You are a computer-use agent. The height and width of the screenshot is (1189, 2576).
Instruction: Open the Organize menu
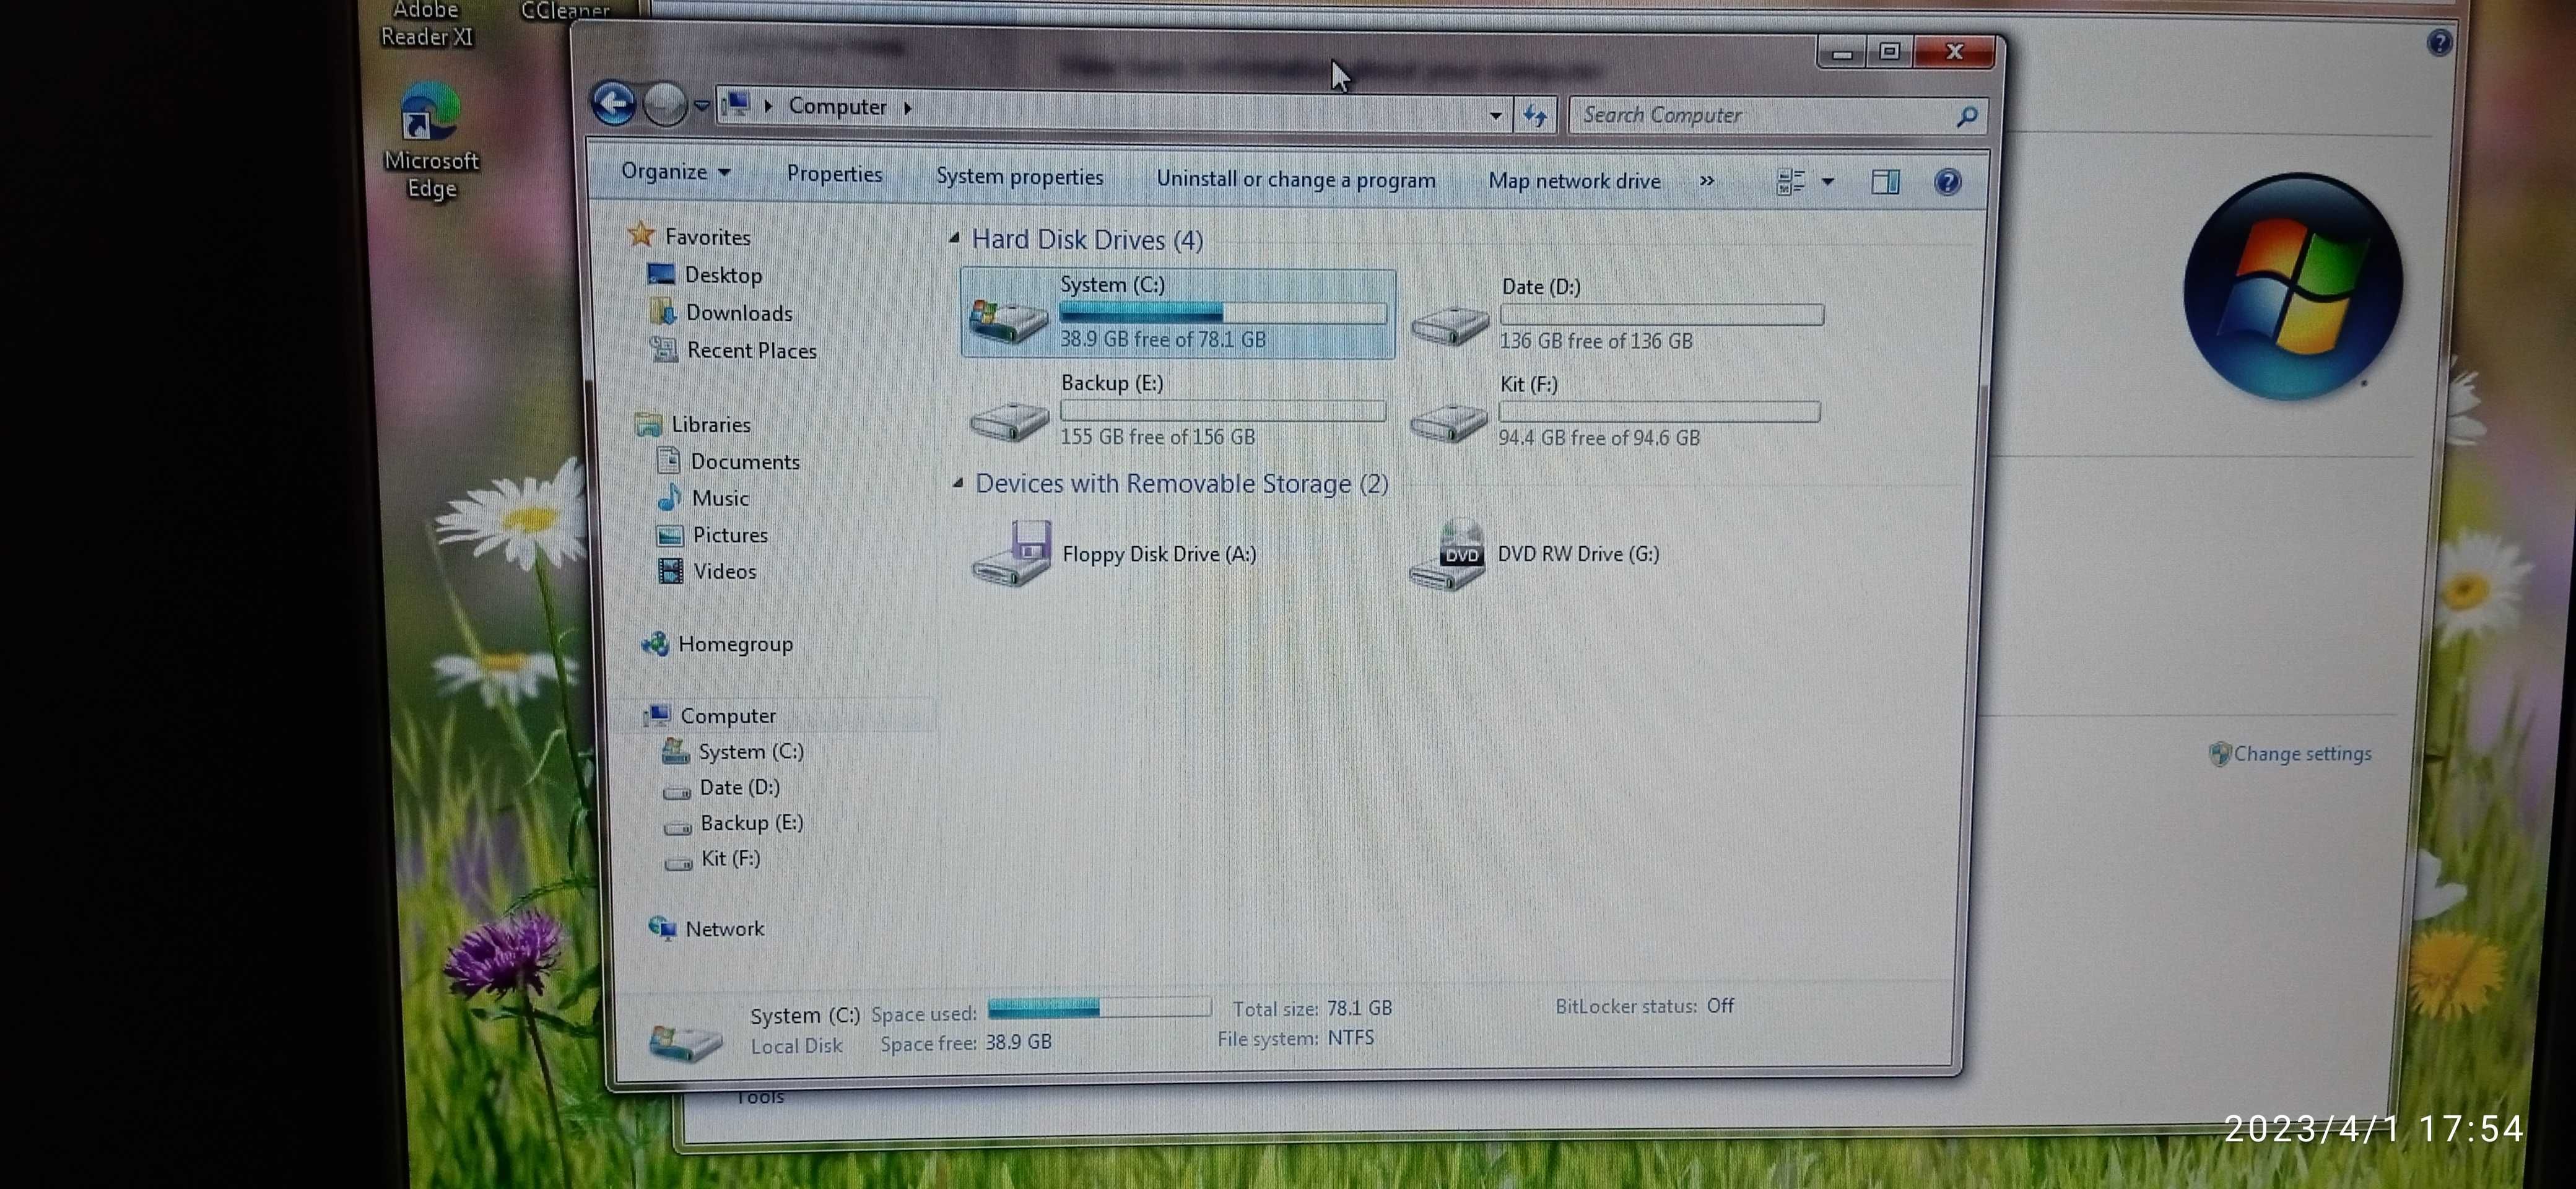pos(675,172)
